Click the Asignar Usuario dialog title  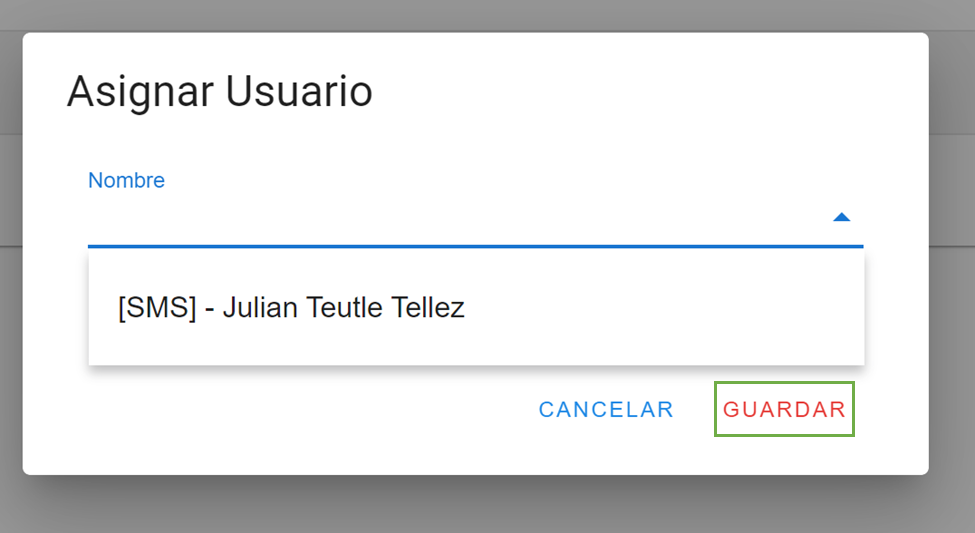pyautogui.click(x=220, y=92)
